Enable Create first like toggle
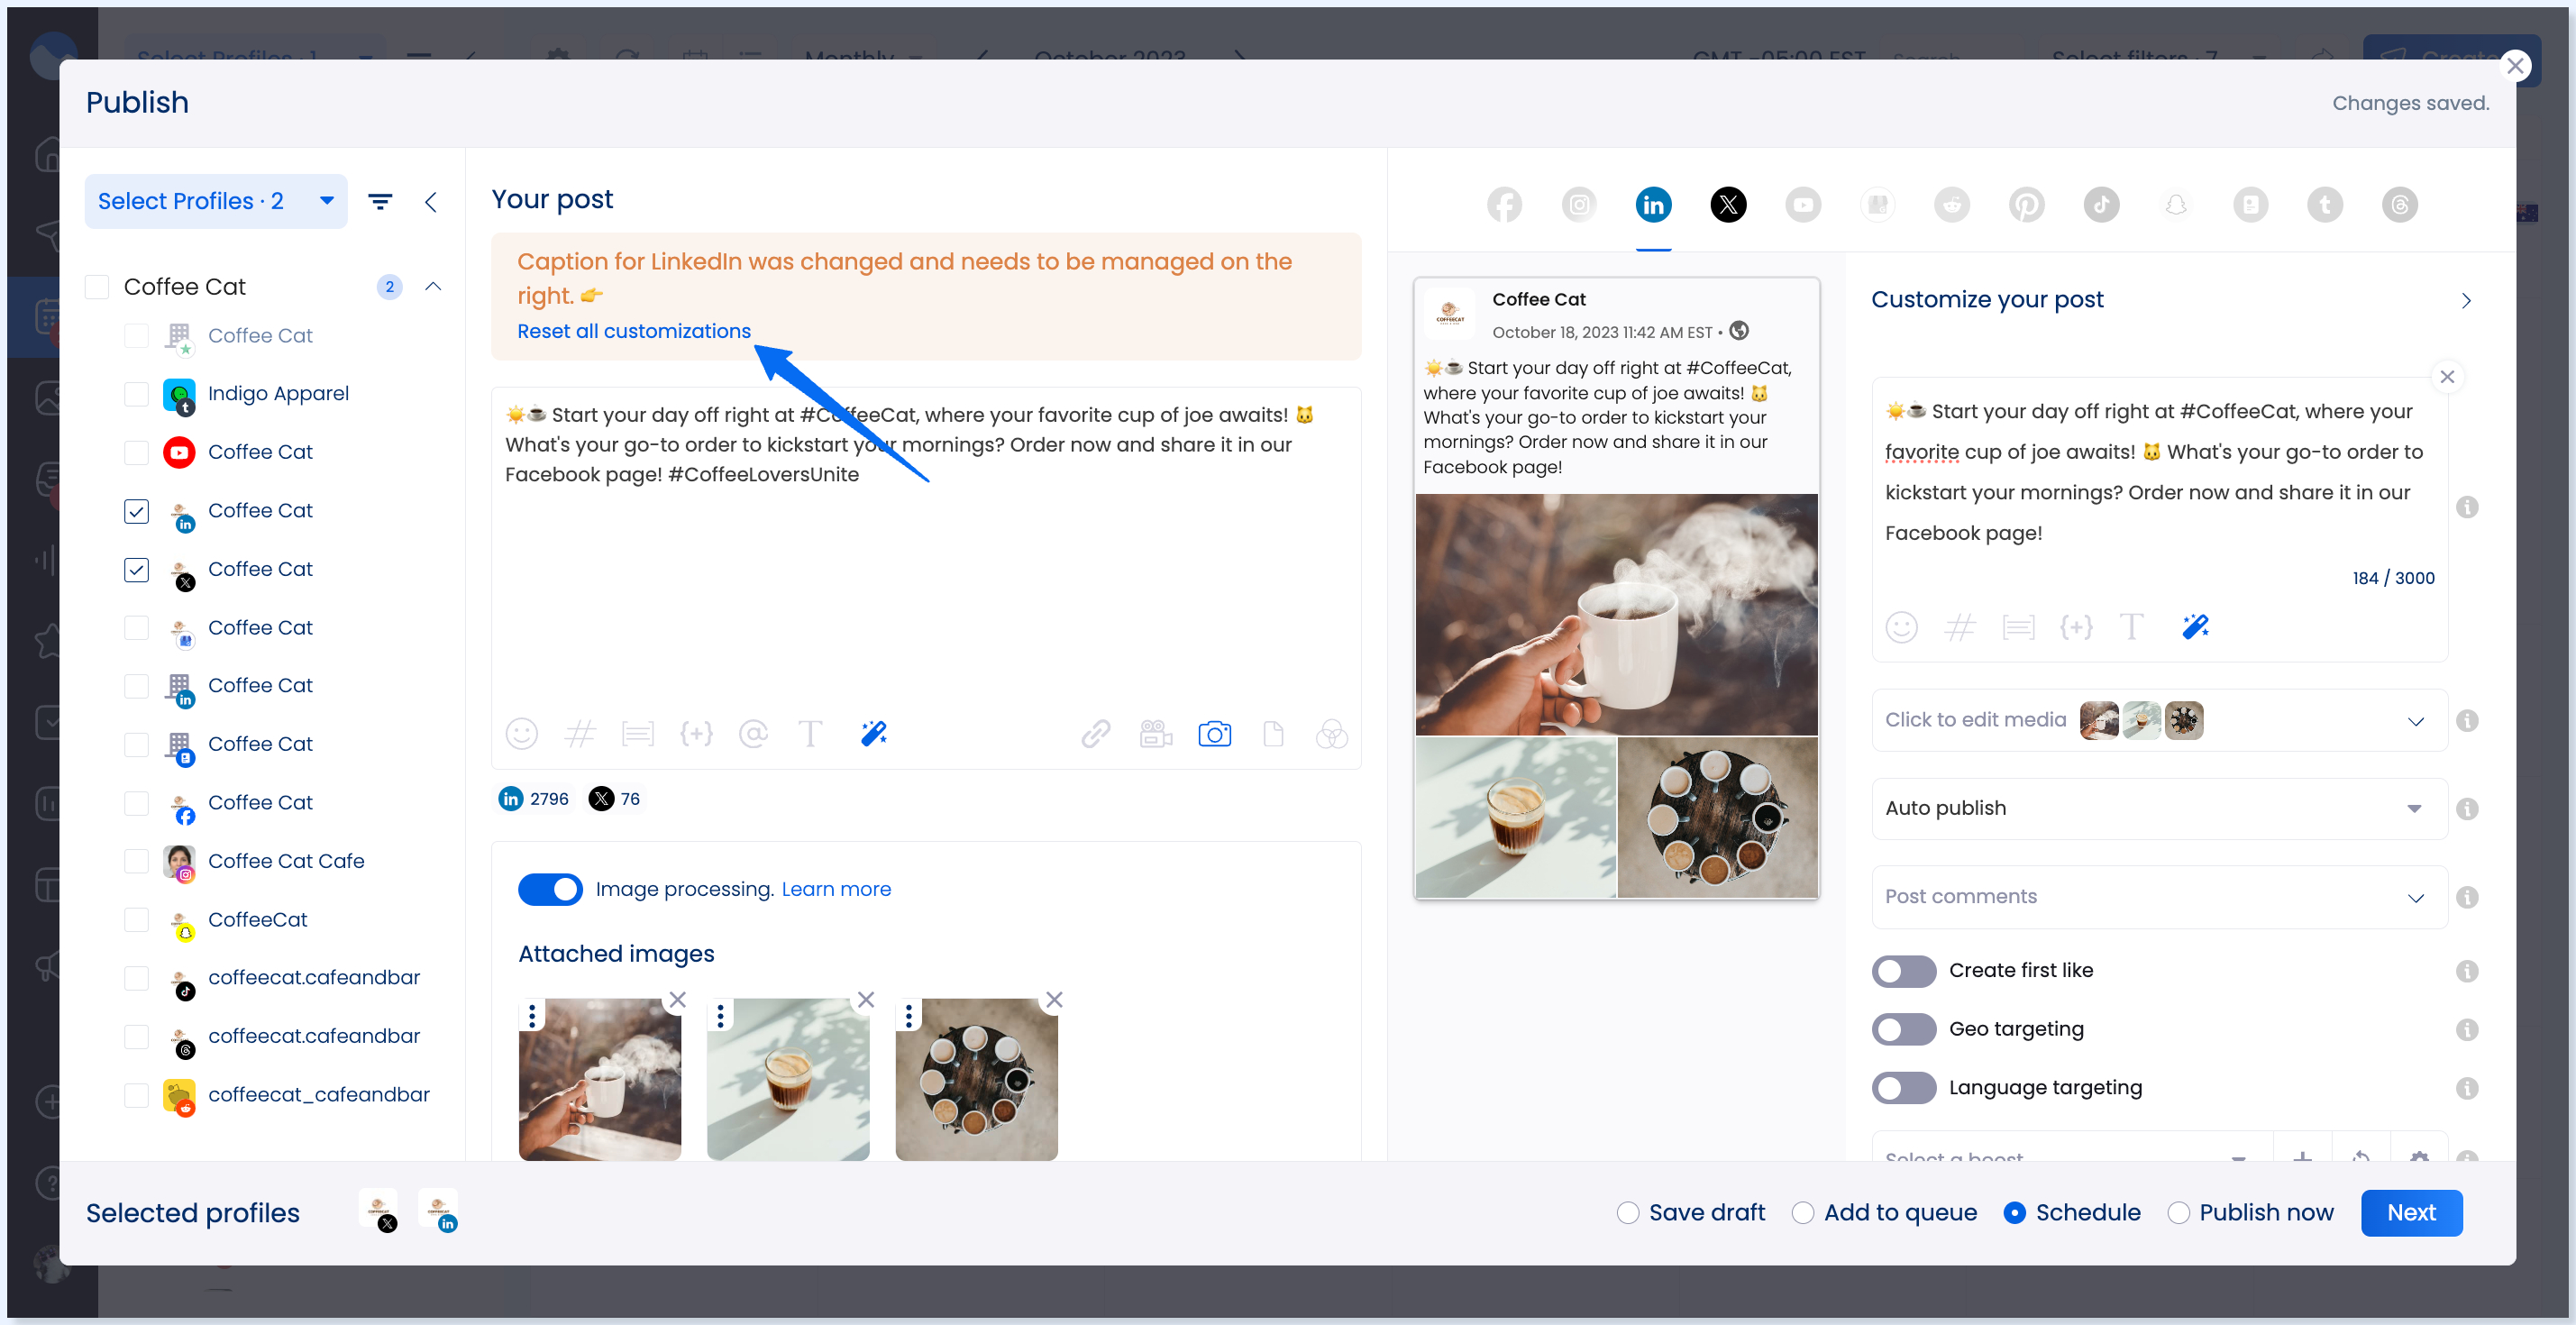The width and height of the screenshot is (2576, 1325). tap(1904, 971)
